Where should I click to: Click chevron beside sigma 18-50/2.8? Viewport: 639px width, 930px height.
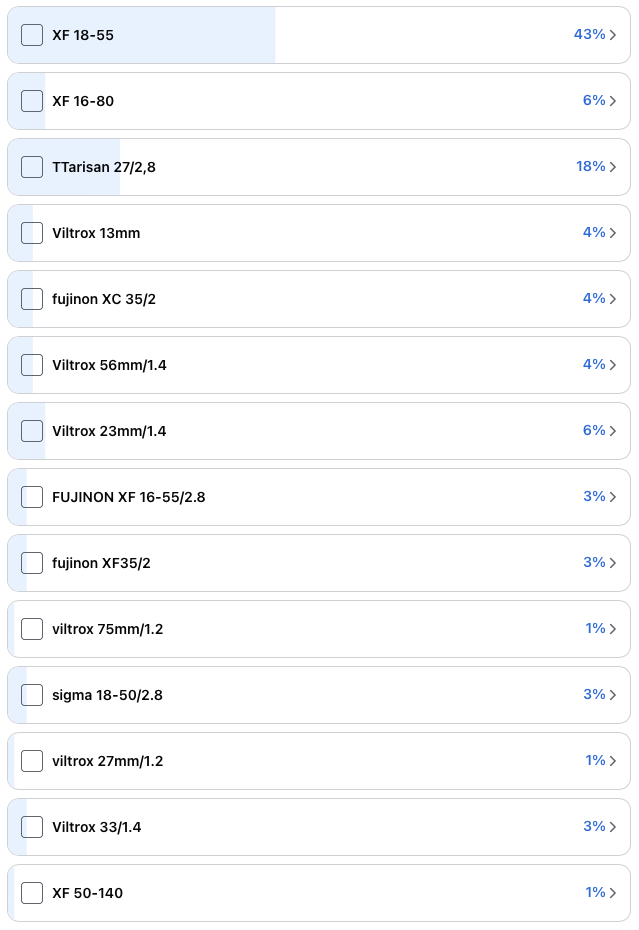click(613, 695)
